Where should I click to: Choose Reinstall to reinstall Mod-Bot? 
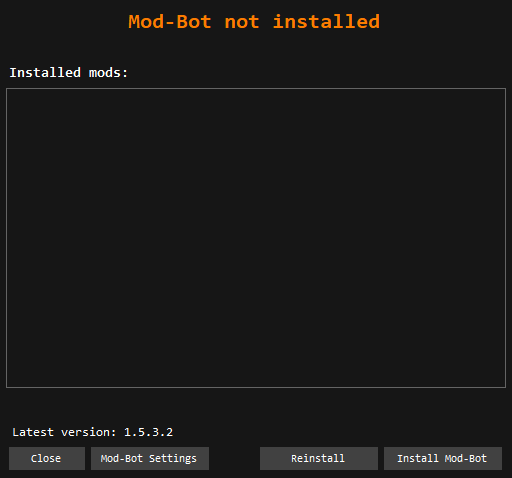319,458
